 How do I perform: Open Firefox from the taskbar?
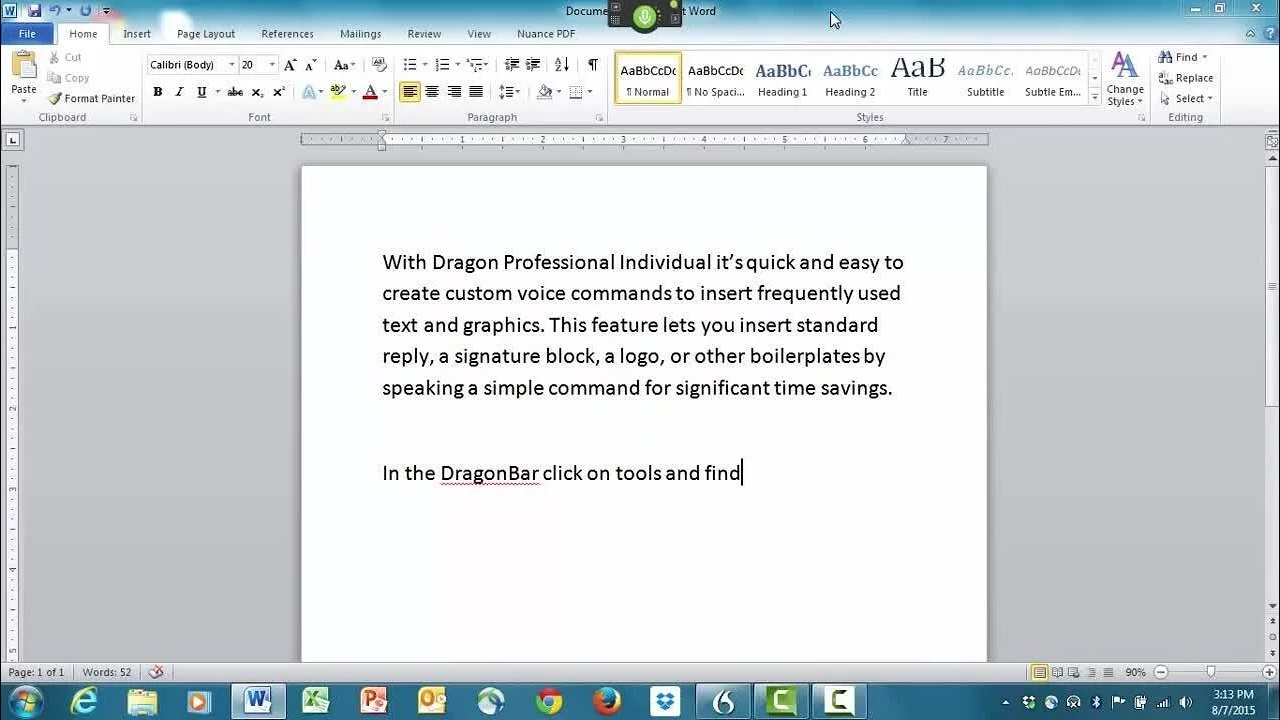tap(607, 701)
